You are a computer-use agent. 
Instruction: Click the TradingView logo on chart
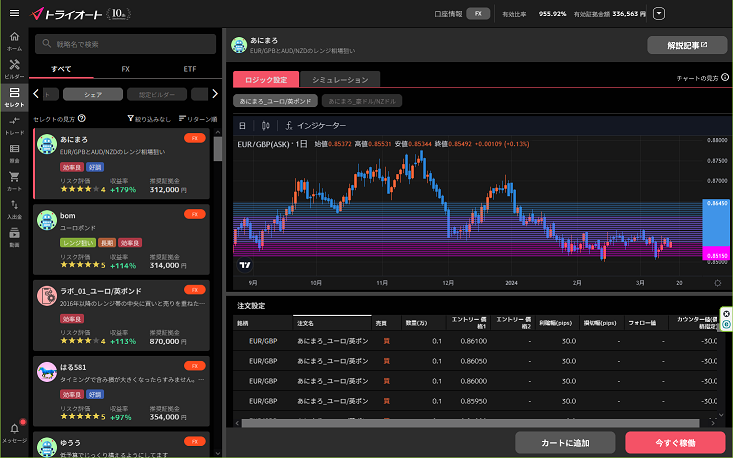(x=245, y=265)
